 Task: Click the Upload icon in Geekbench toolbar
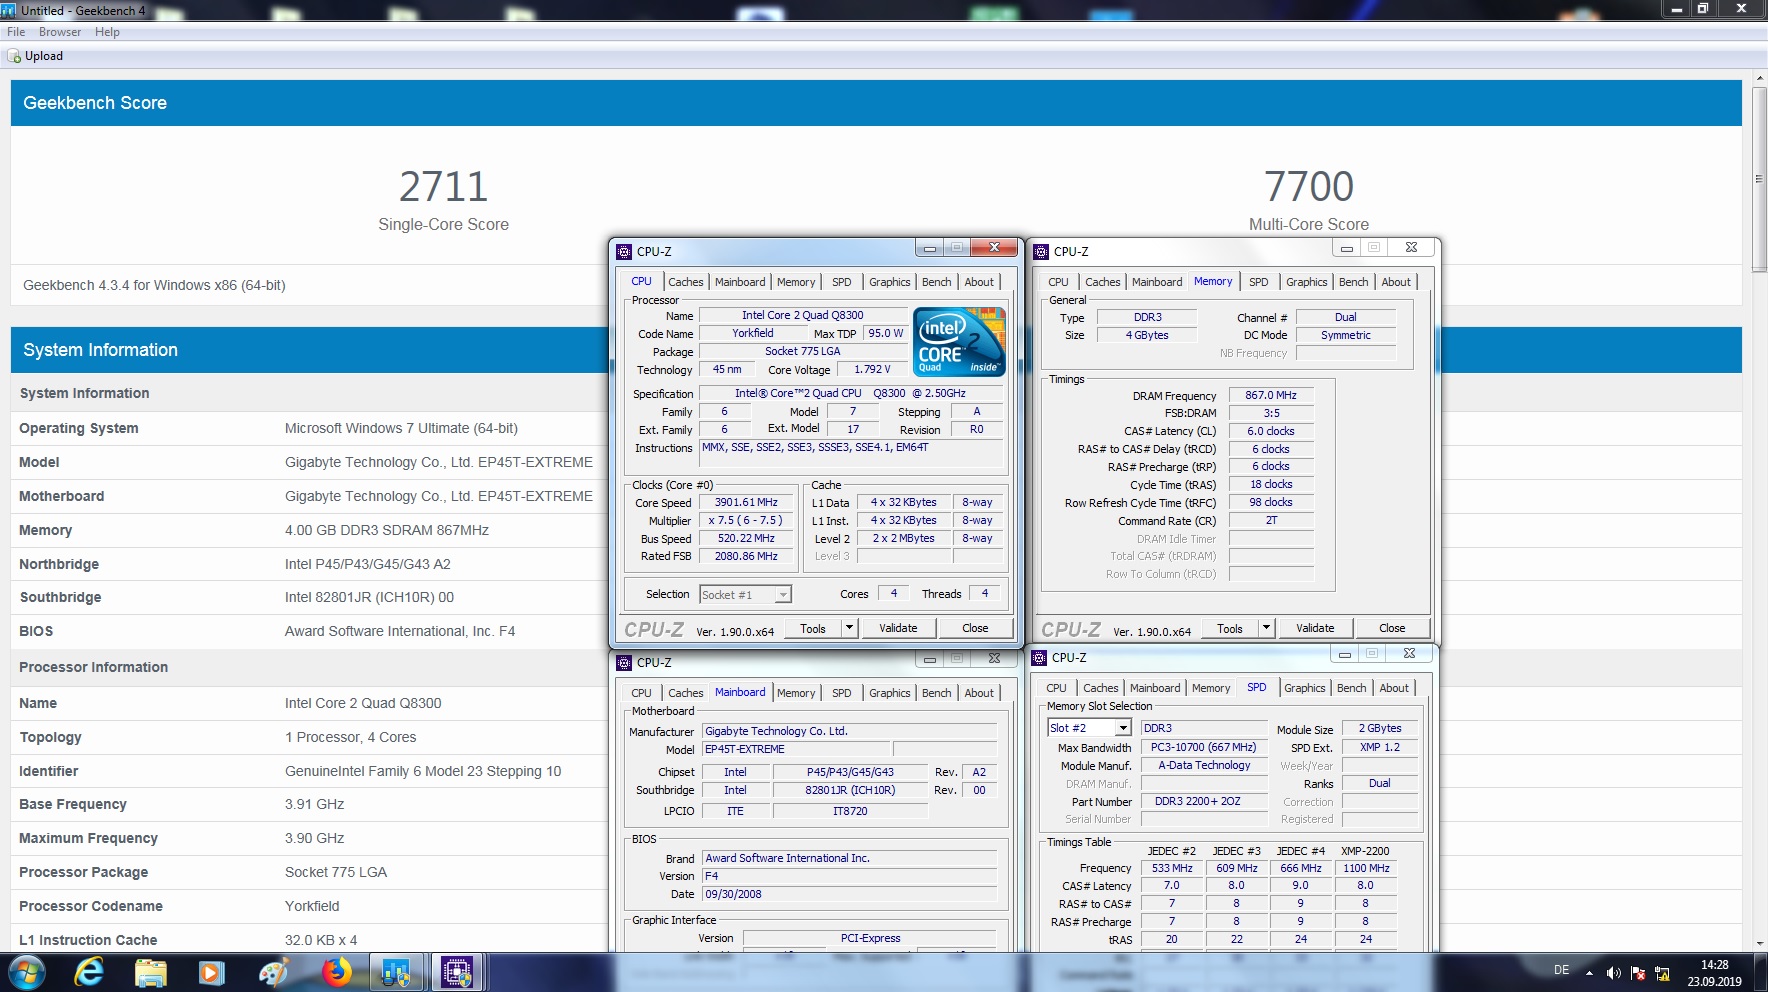click(x=14, y=57)
